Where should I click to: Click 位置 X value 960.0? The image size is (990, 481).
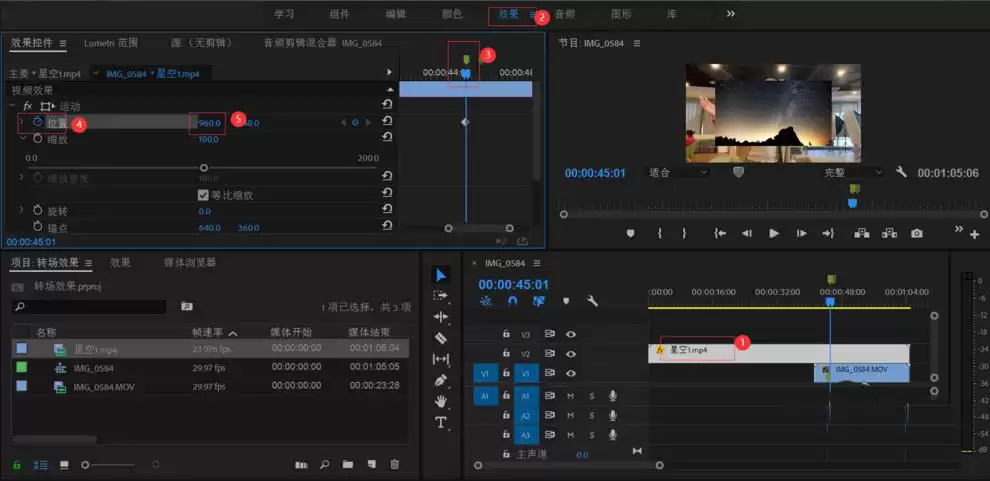click(210, 123)
